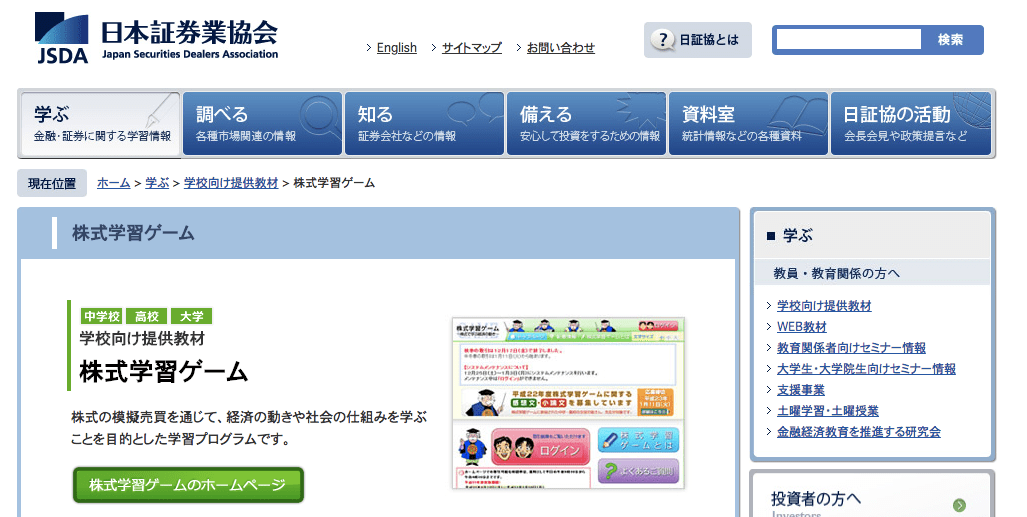
Task: Open the 調べる navigation tab
Action: [261, 124]
